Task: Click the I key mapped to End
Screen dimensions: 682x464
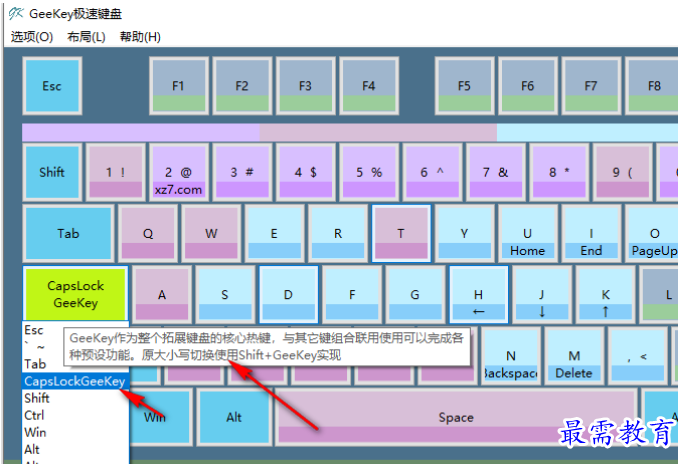Action: [592, 234]
